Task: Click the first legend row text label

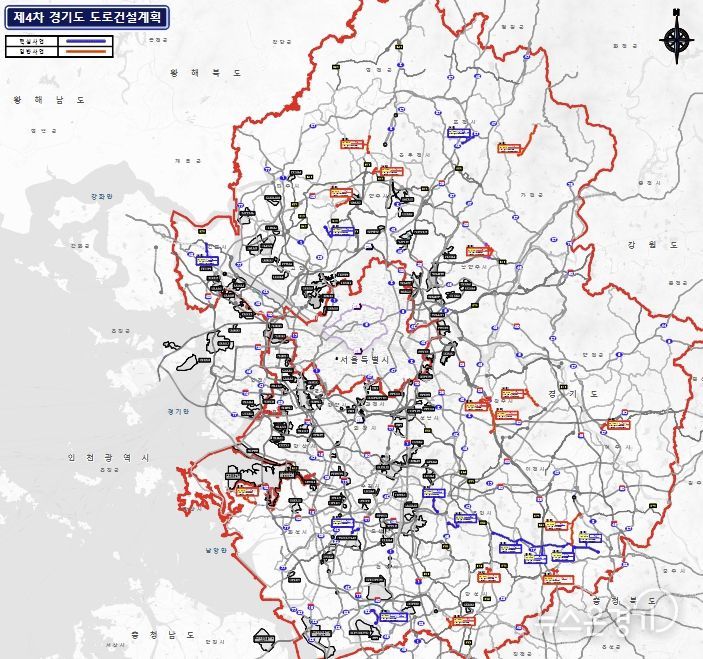Action: [31, 41]
